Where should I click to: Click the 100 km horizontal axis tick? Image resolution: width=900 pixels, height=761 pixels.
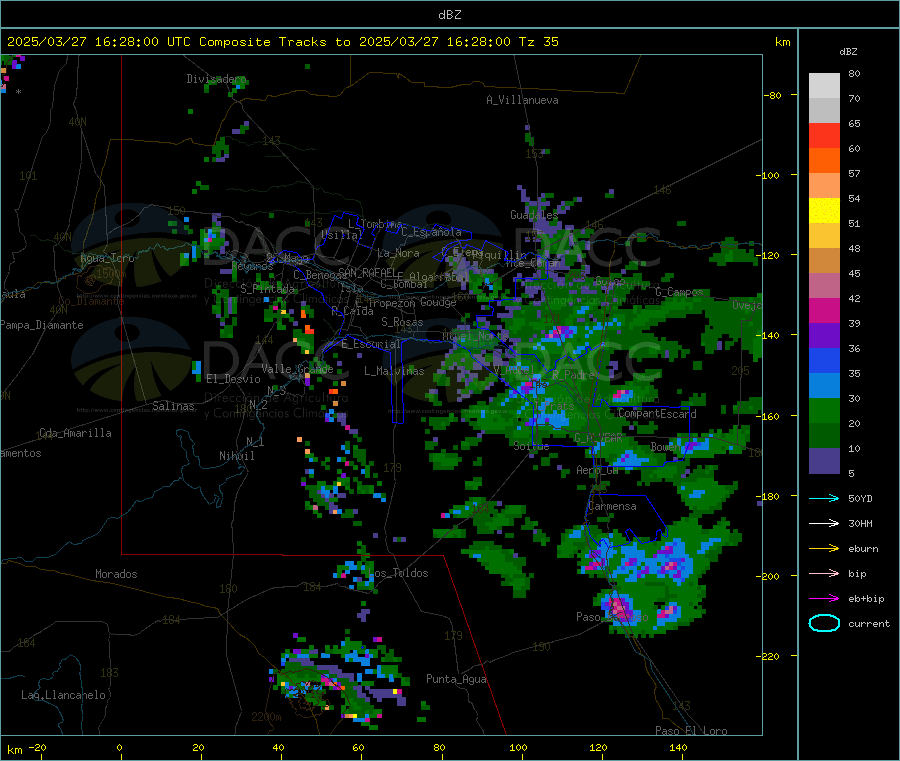pyautogui.click(x=518, y=747)
